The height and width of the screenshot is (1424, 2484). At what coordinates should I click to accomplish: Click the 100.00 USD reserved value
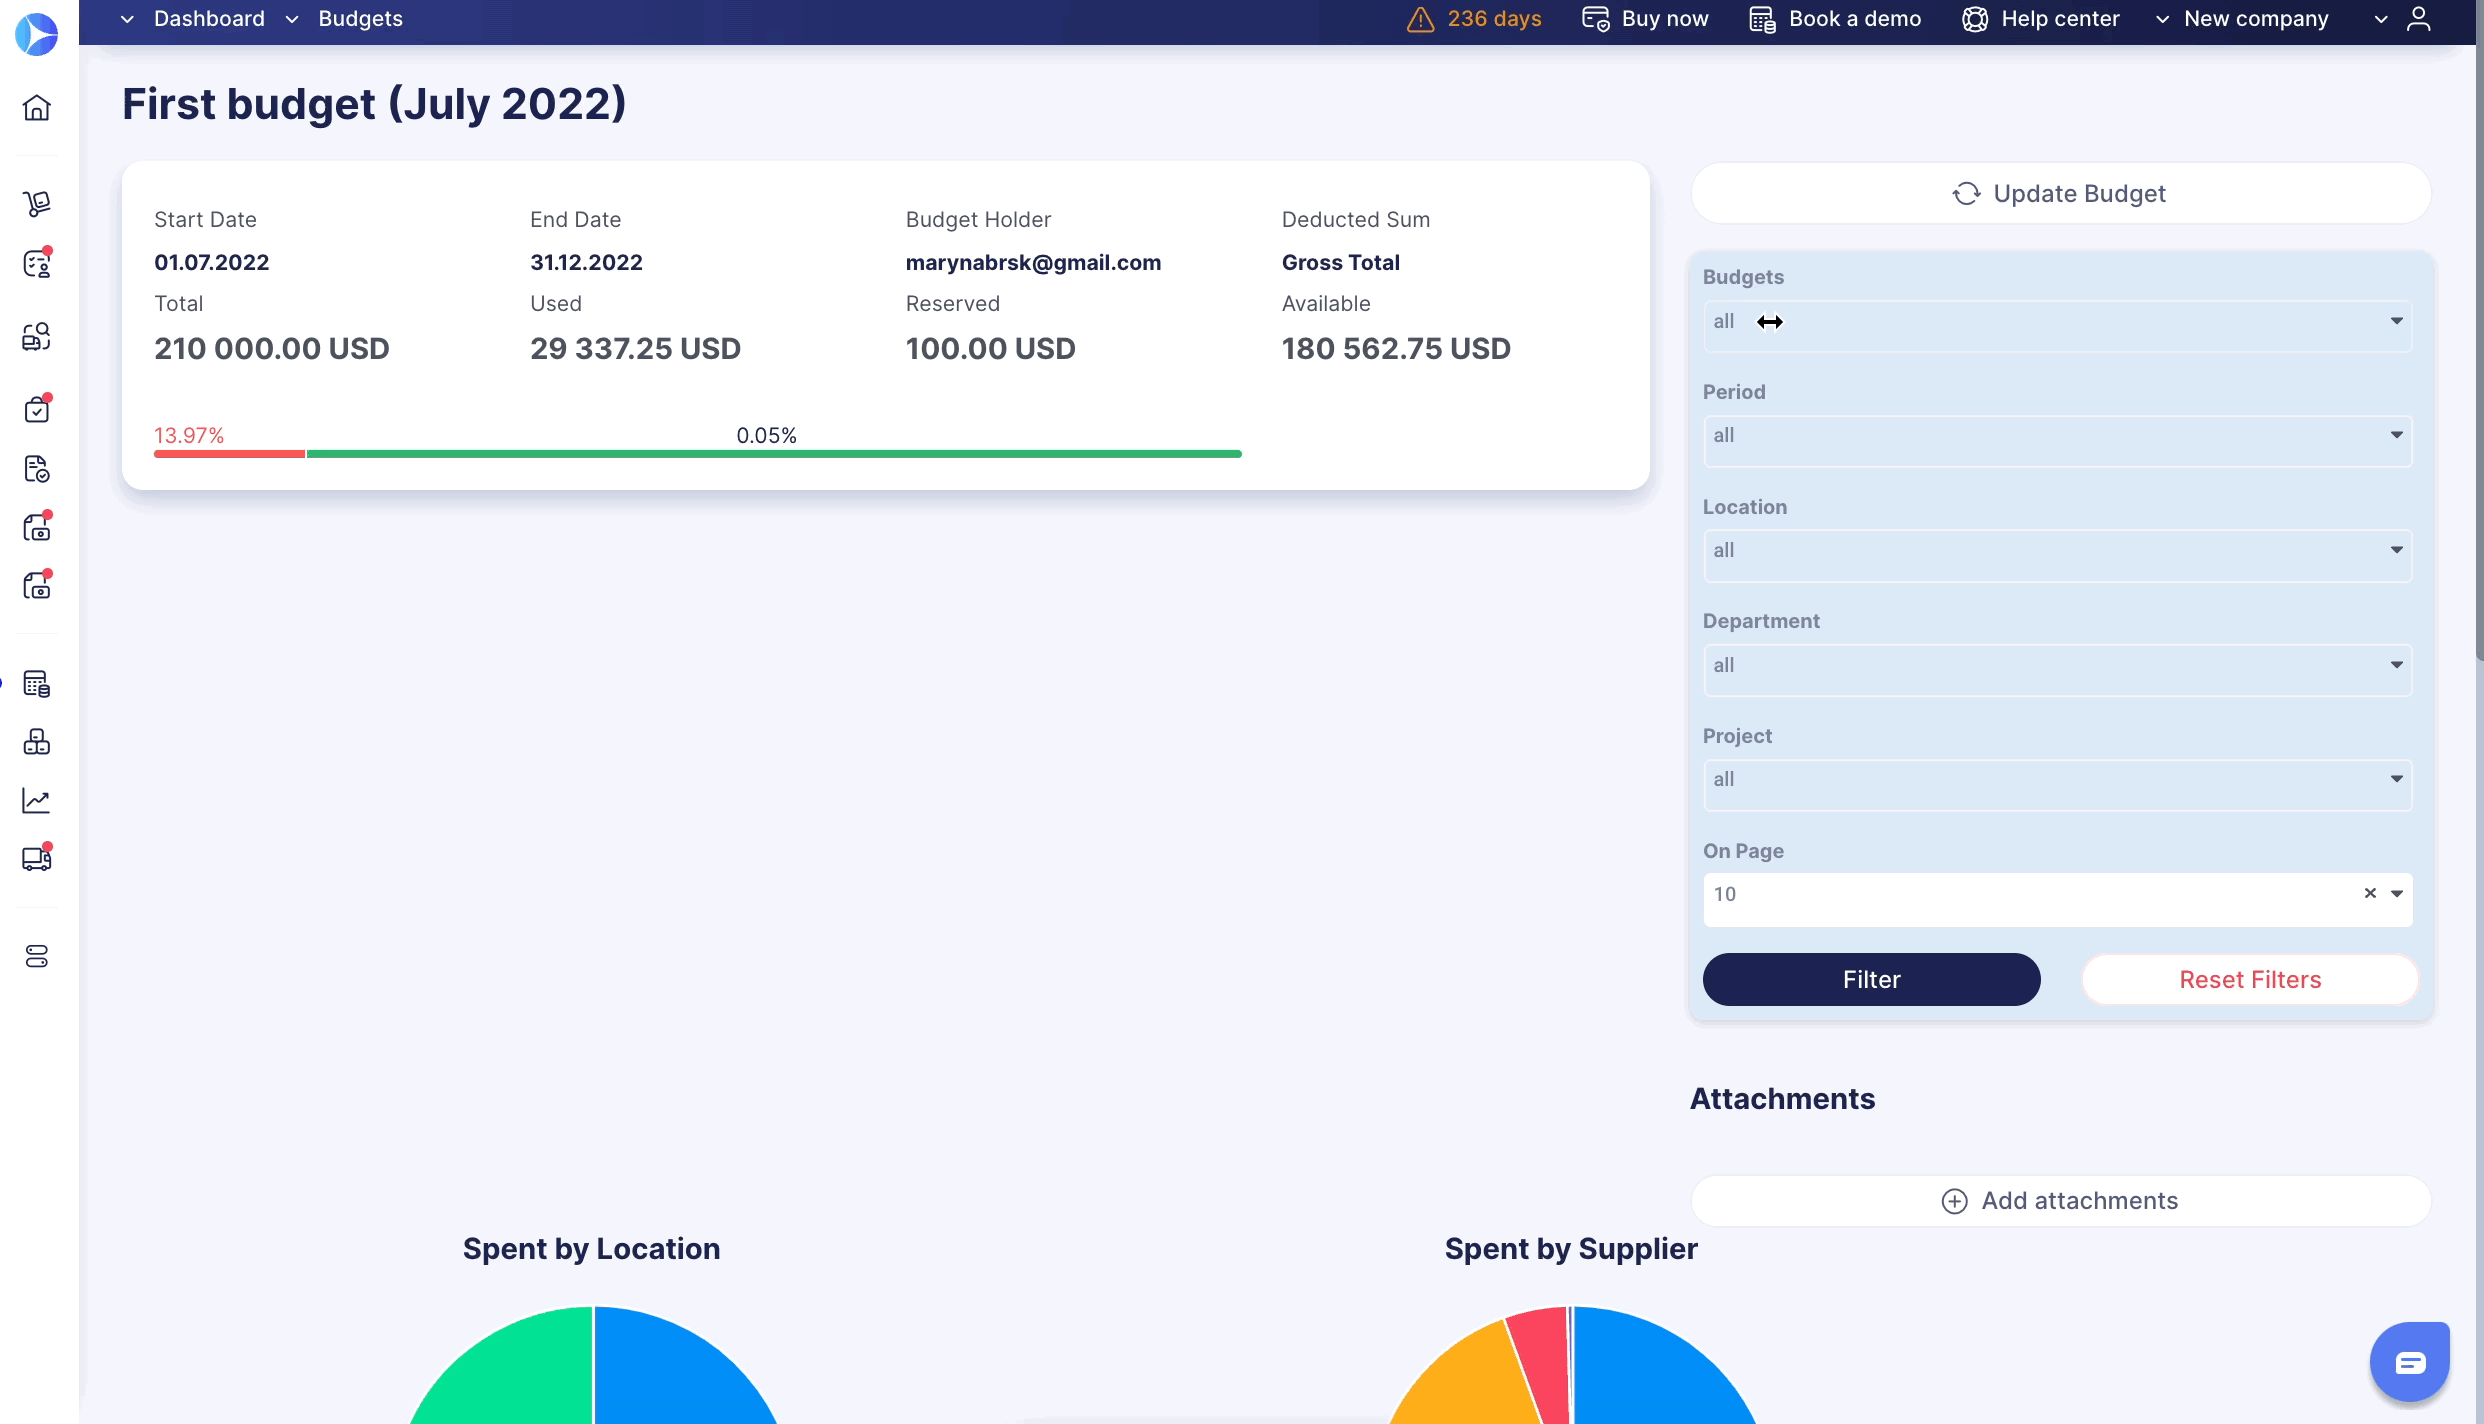990,349
